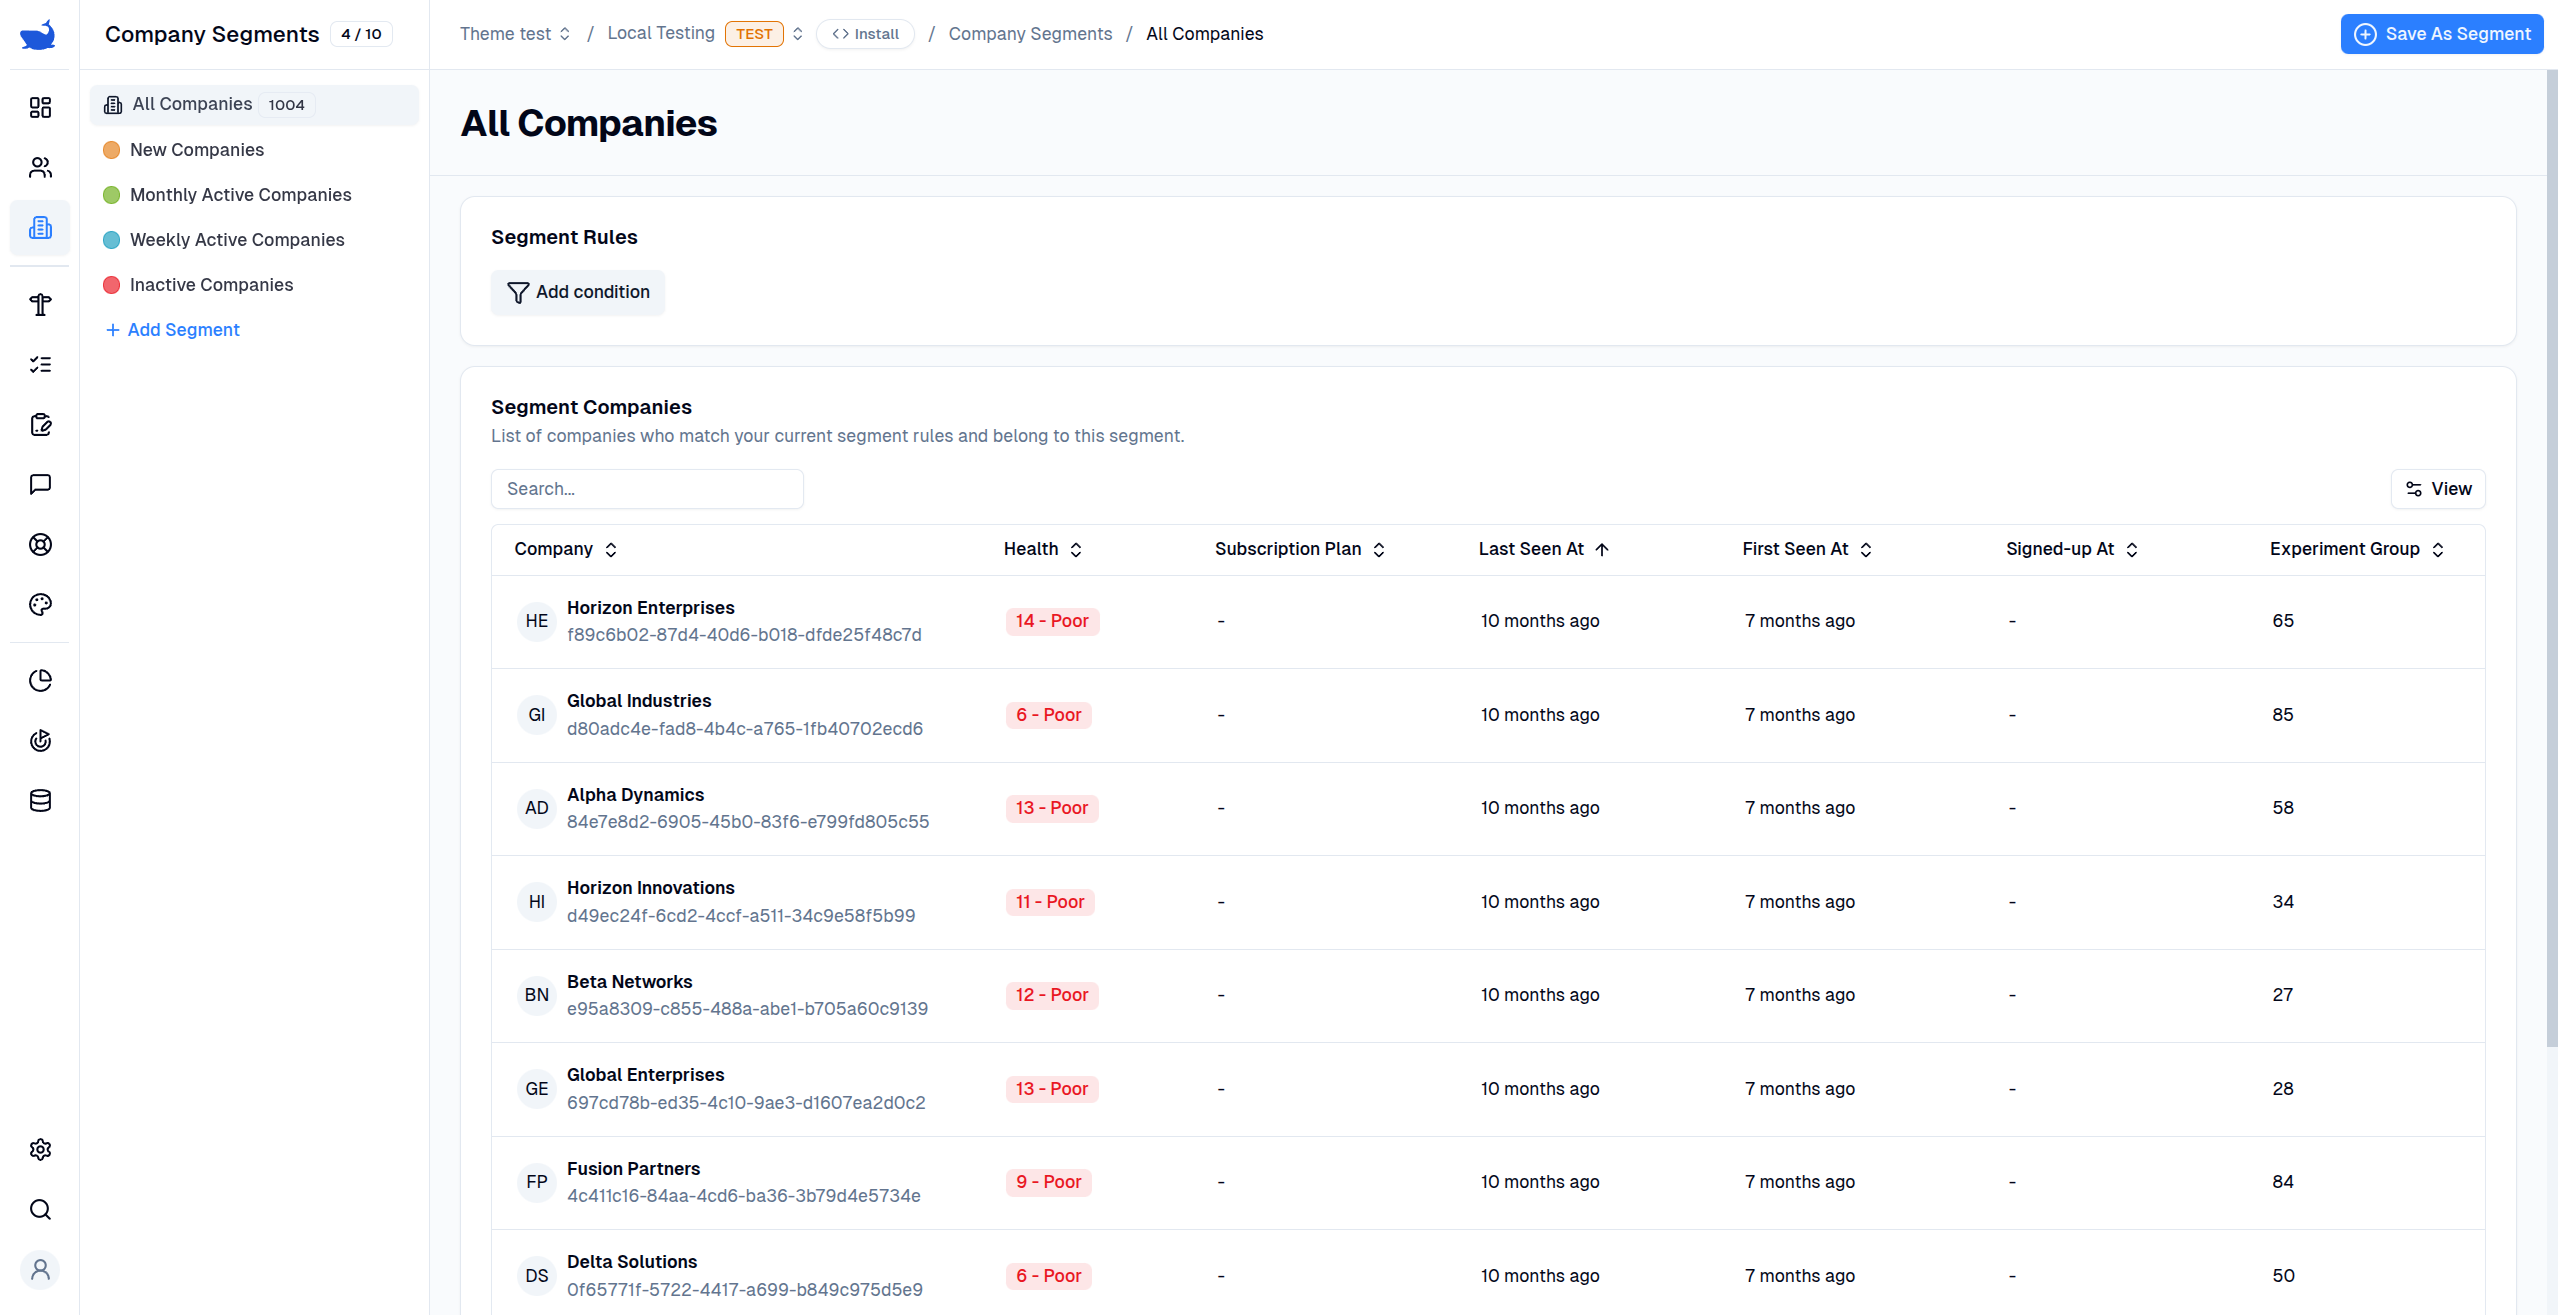Open Company Segments breadcrumb item
The image size is (2558, 1315).
[1030, 33]
